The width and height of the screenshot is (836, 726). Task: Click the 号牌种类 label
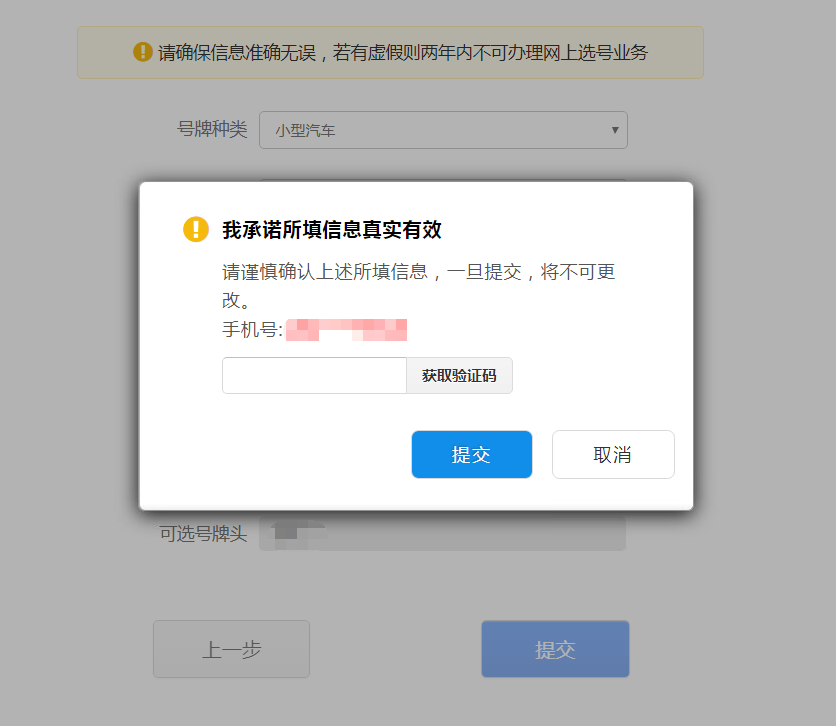[211, 129]
